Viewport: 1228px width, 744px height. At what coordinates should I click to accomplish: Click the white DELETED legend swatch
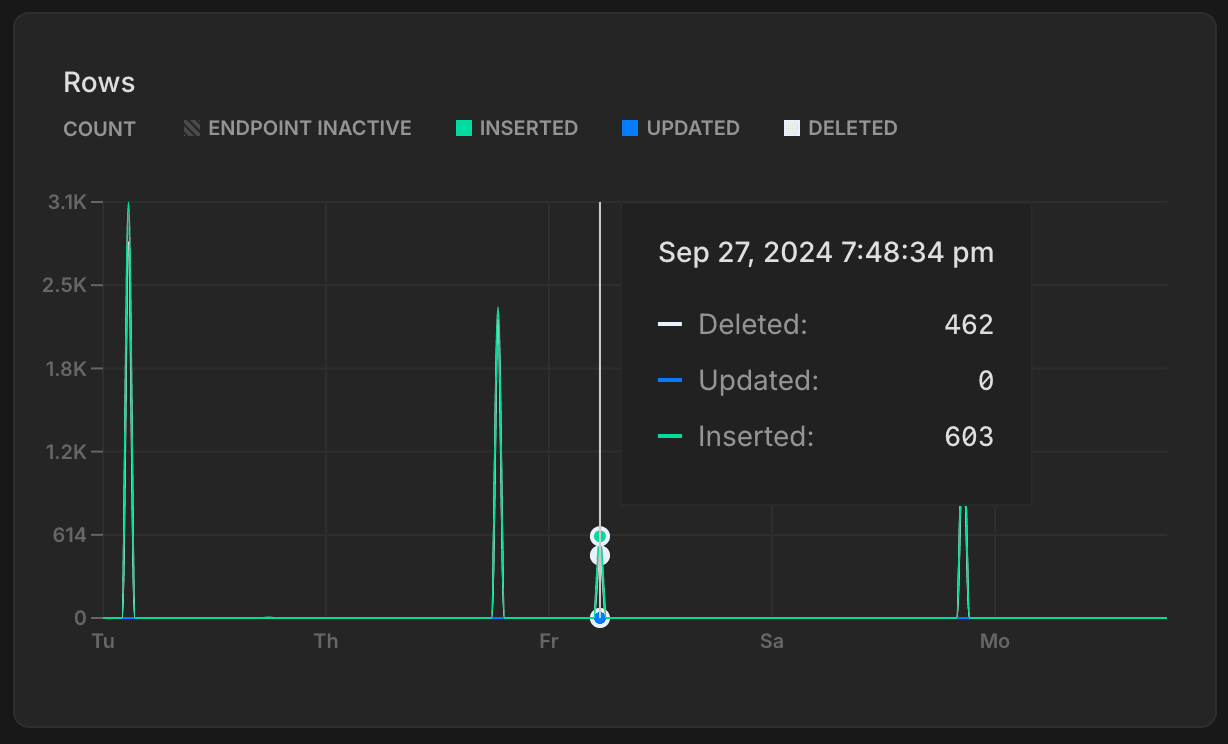[x=791, y=128]
